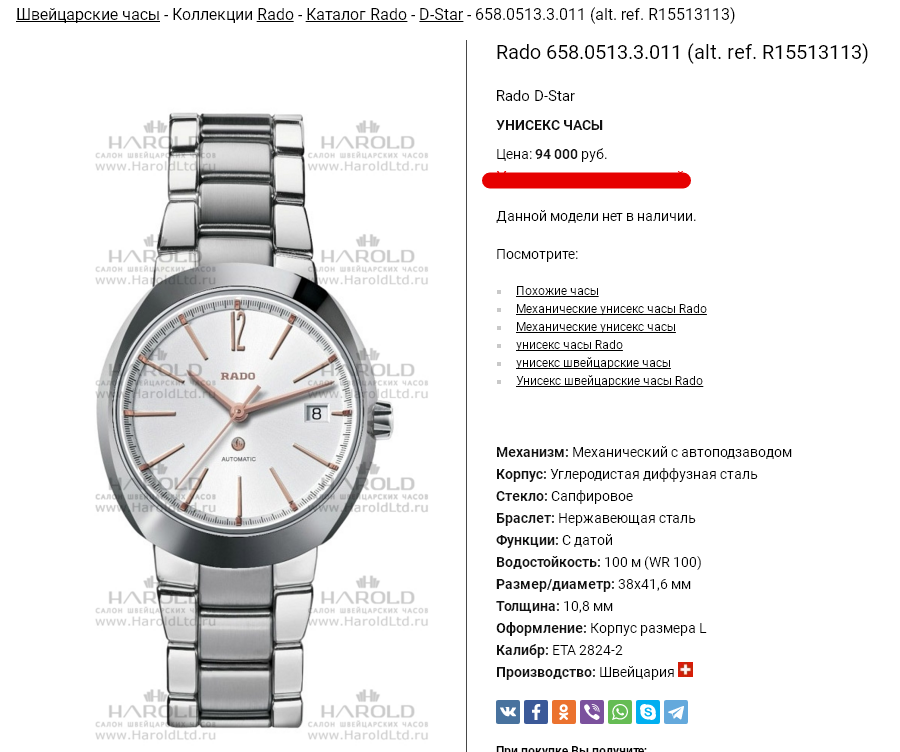900x752 pixels.
Task: Share via the Viber icon
Action: click(x=592, y=712)
